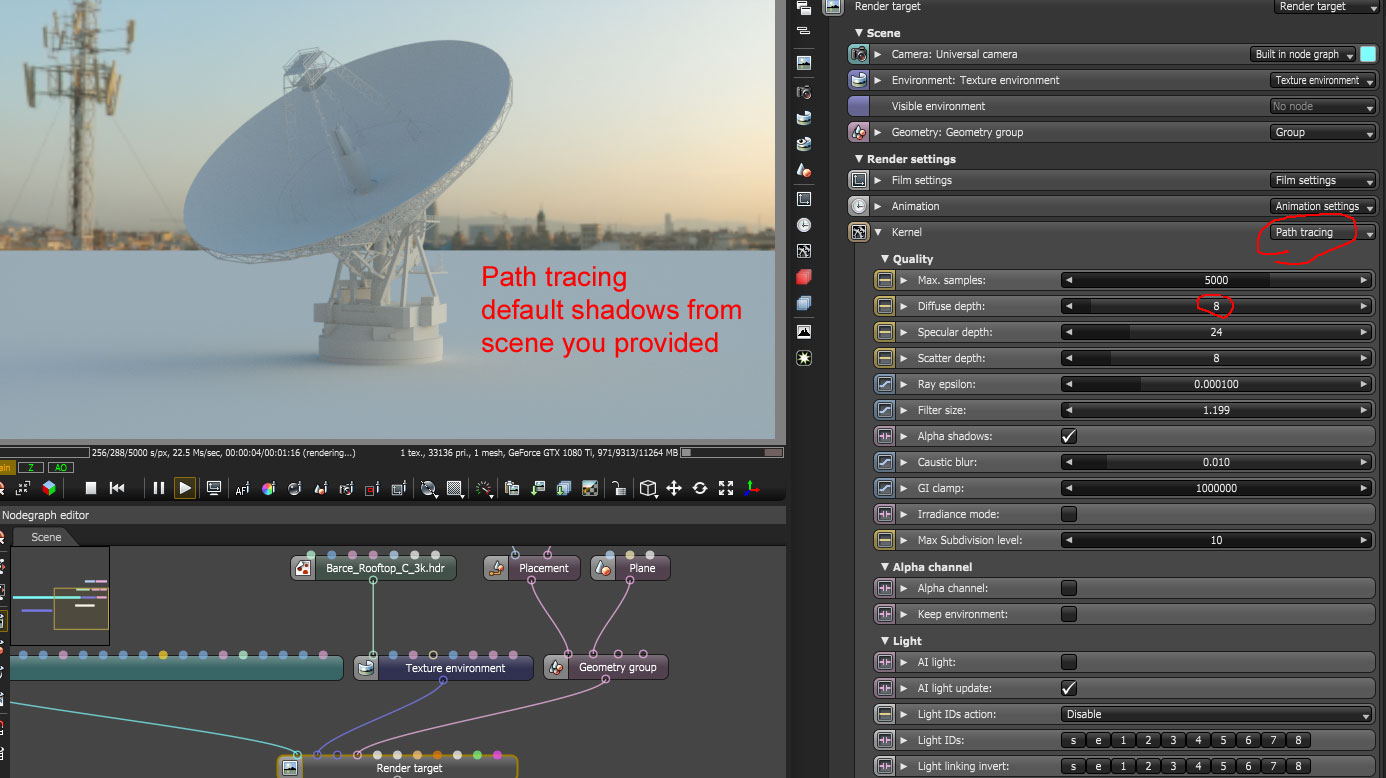Click the clipboard copy render icon
1386x778 pixels.
(512, 489)
